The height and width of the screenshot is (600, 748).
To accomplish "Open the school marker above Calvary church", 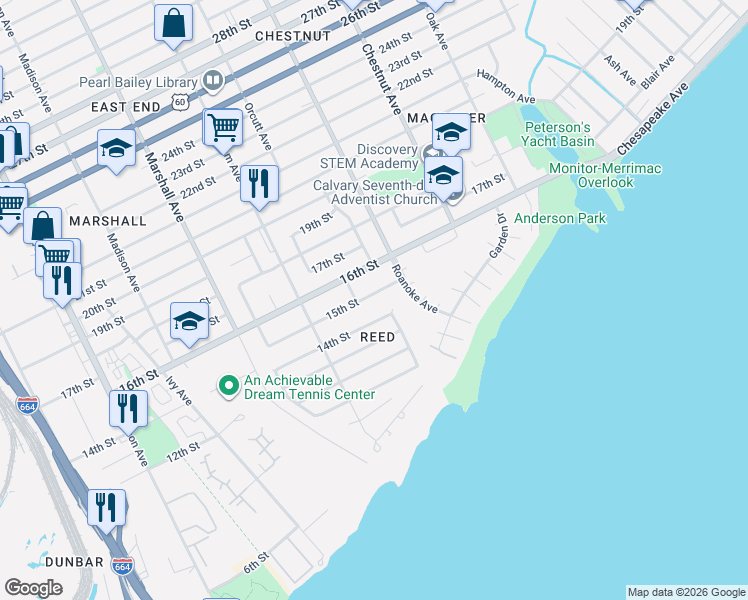I will click(x=443, y=176).
